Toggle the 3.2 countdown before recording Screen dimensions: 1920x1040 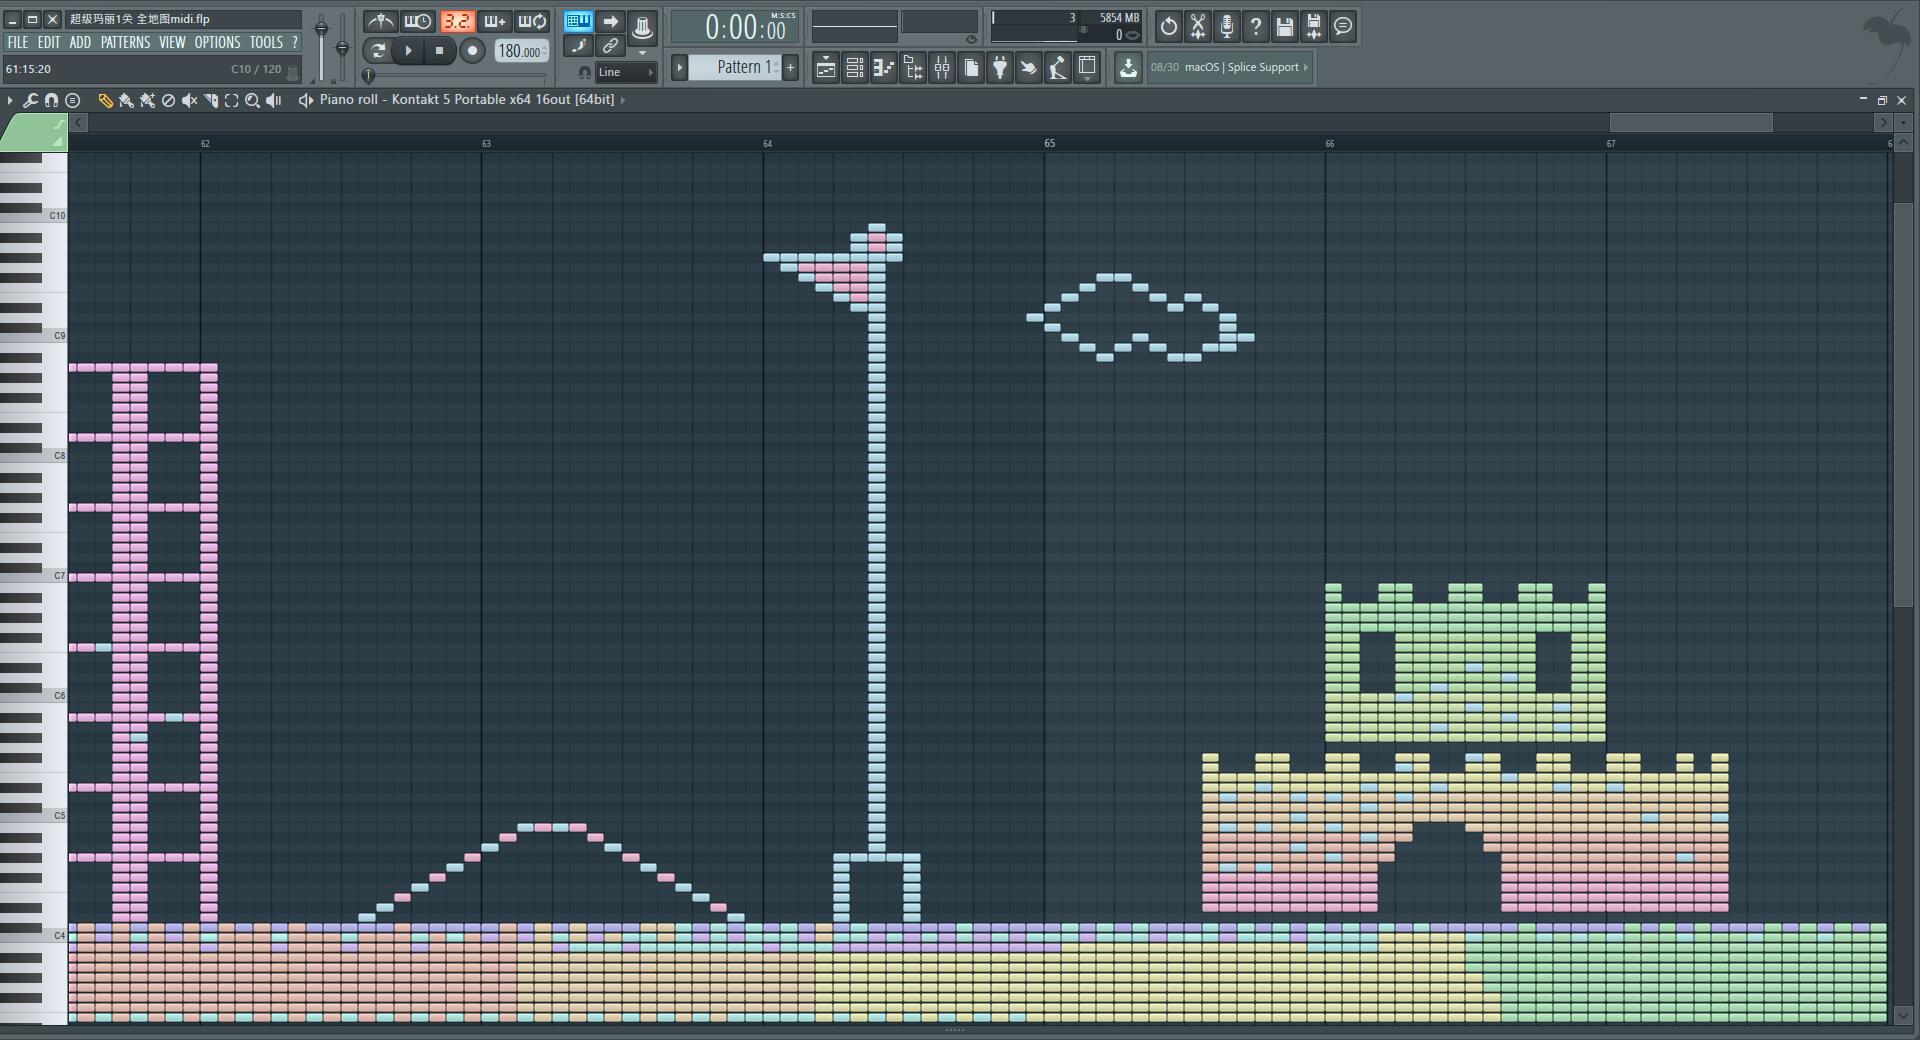coord(457,21)
